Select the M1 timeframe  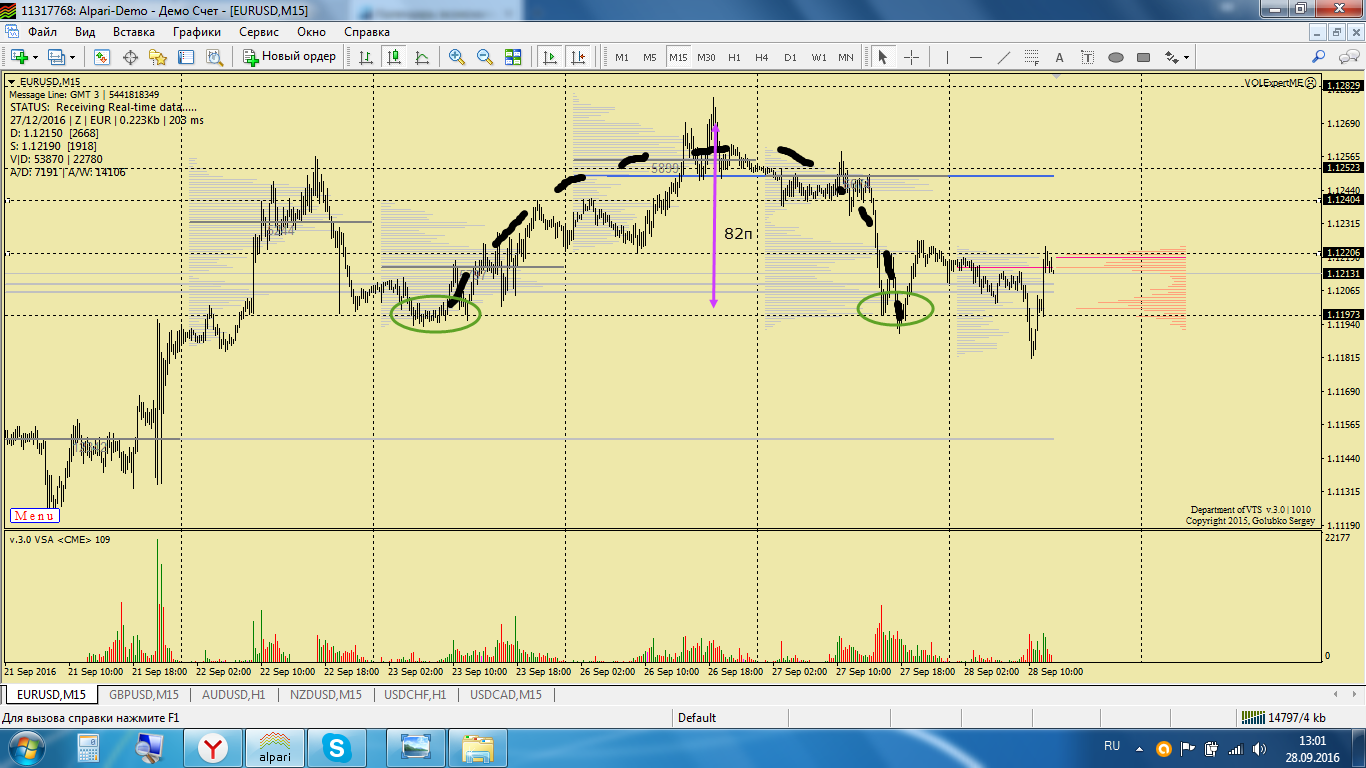click(x=622, y=57)
